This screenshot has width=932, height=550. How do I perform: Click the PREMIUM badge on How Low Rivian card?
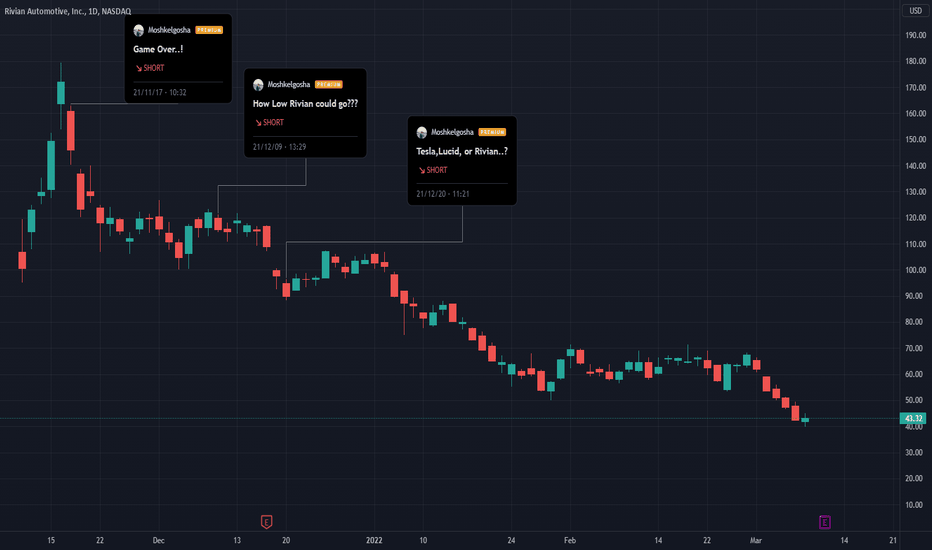[329, 84]
